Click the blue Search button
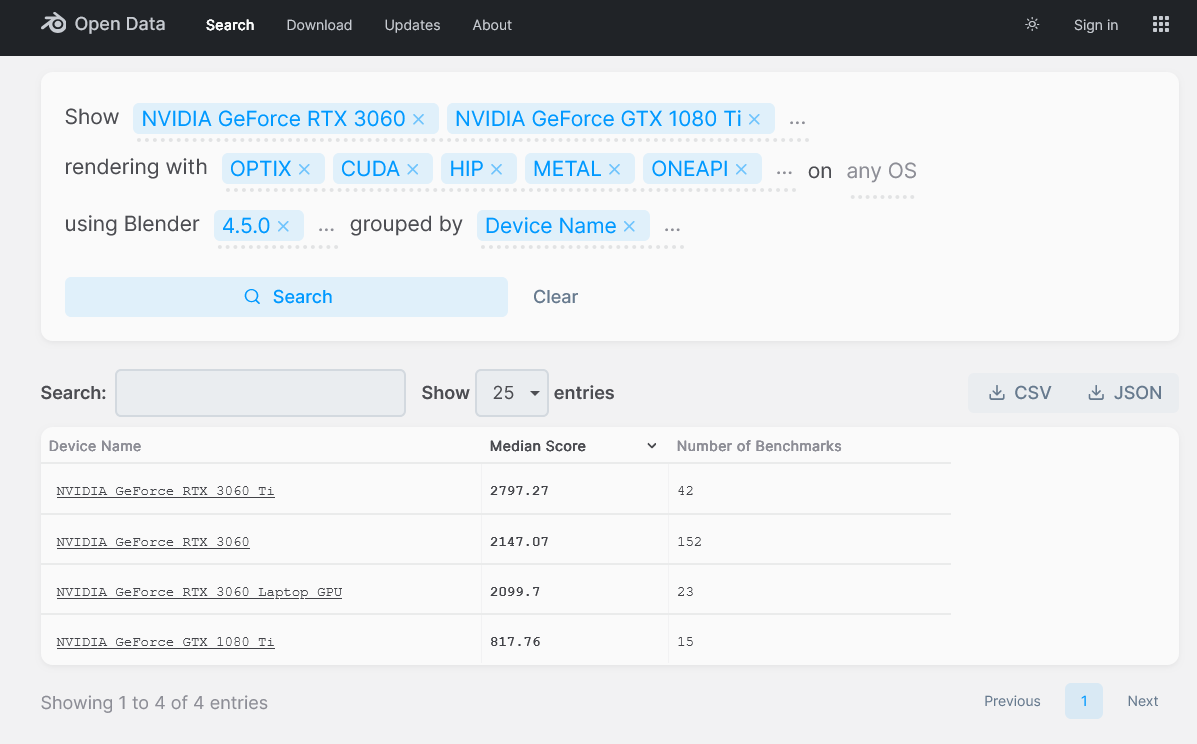The height and width of the screenshot is (744, 1197). 286,297
